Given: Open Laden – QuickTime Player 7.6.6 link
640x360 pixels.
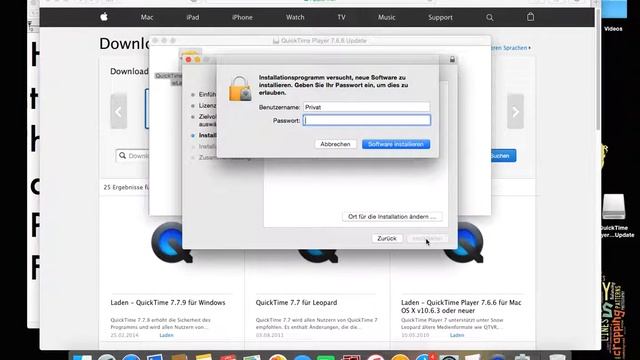Looking at the screenshot, I should pos(461,306).
